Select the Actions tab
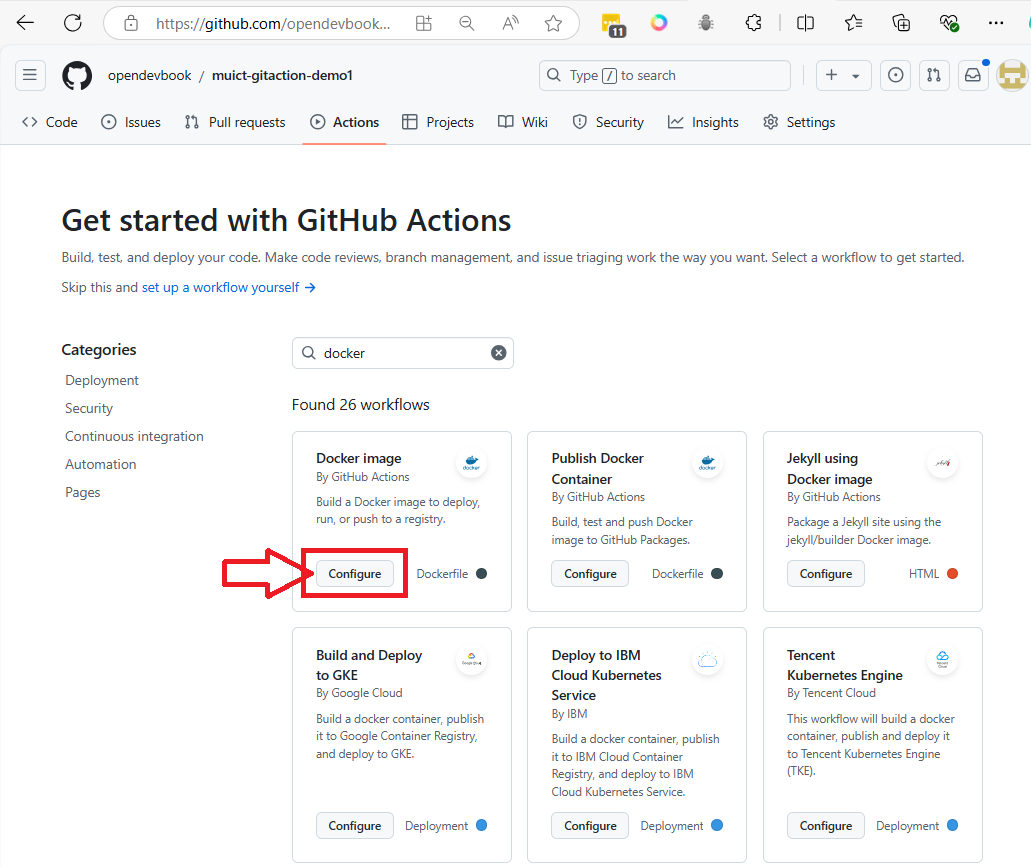The height and width of the screenshot is (867, 1031). 345,122
